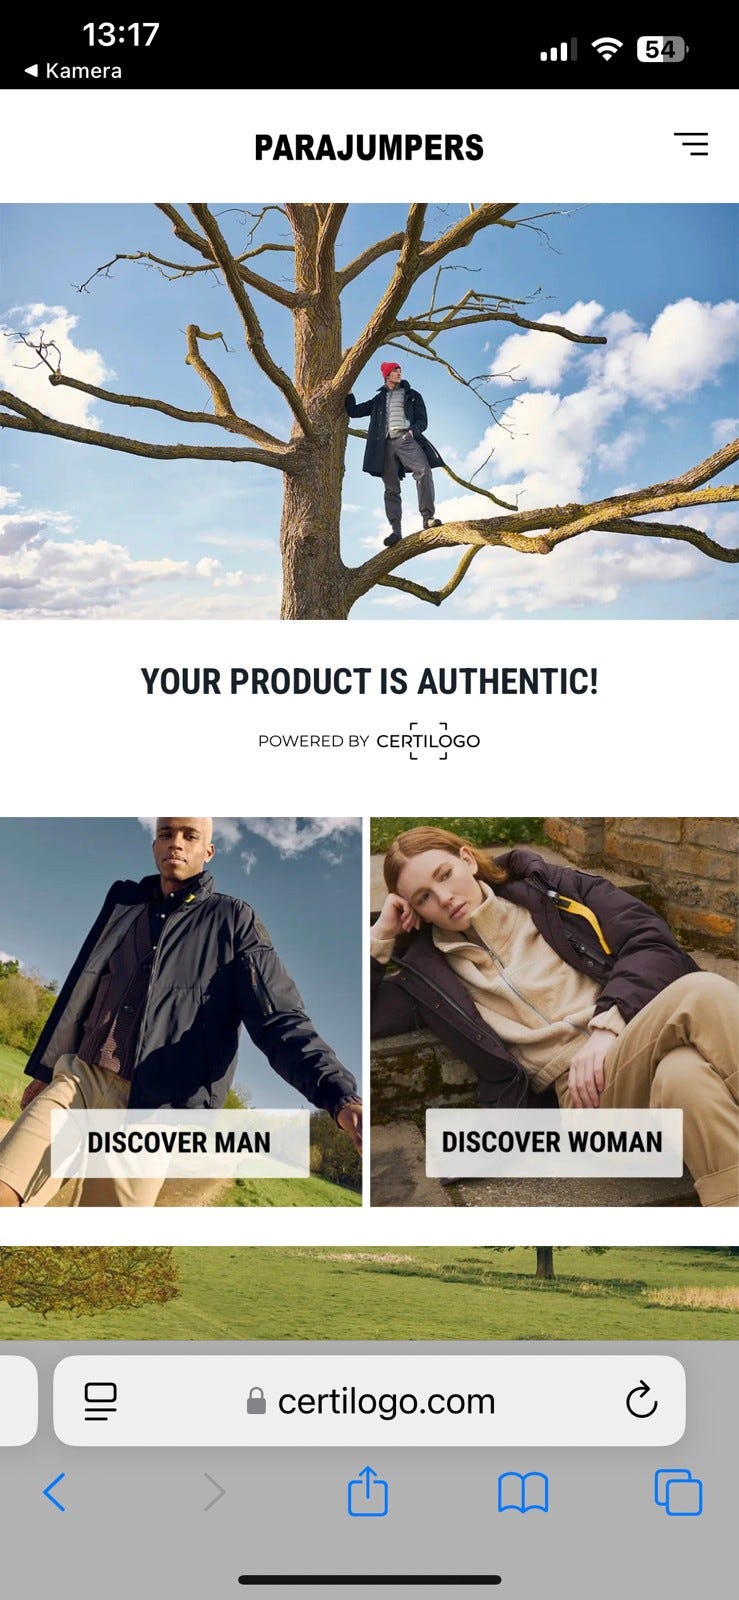Tap the woman's jacket photo
Viewport: 739px width, 1600px height.
[554, 1011]
